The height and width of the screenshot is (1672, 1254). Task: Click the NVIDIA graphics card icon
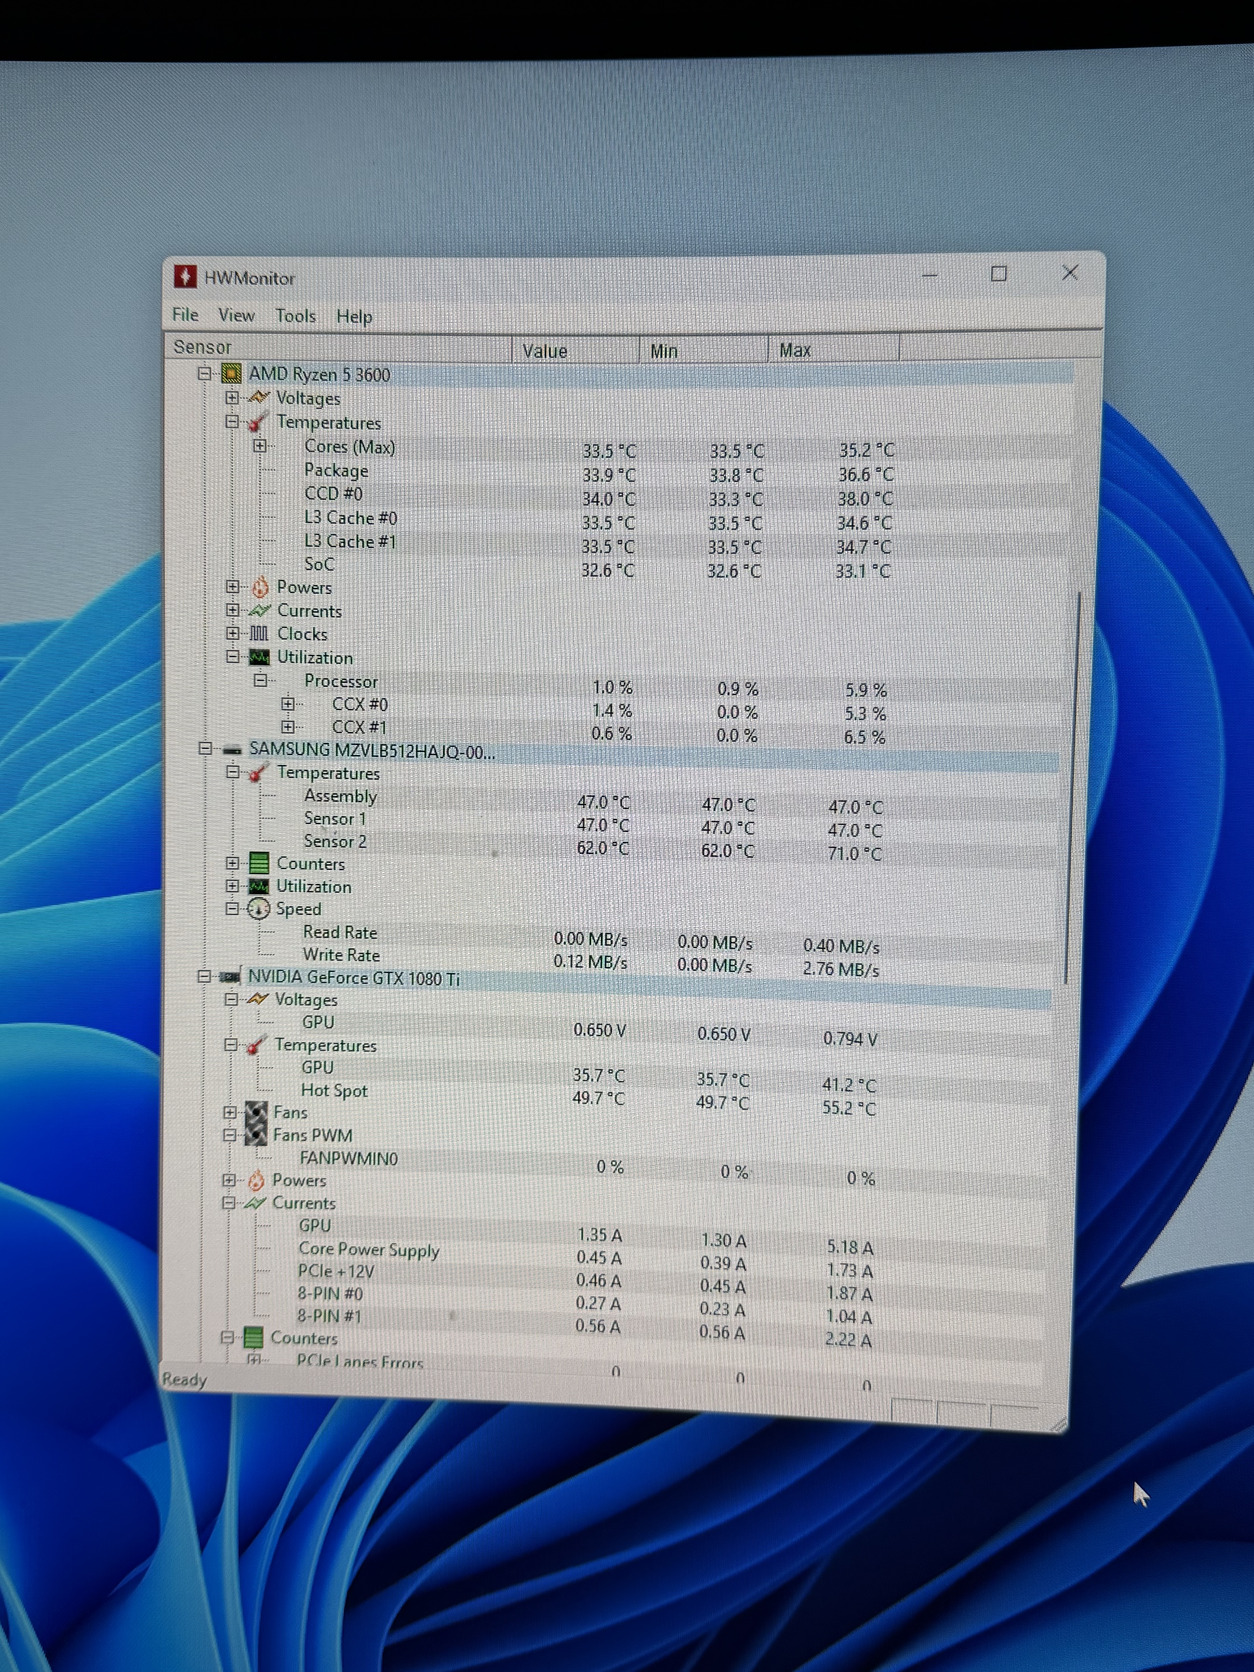click(230, 977)
